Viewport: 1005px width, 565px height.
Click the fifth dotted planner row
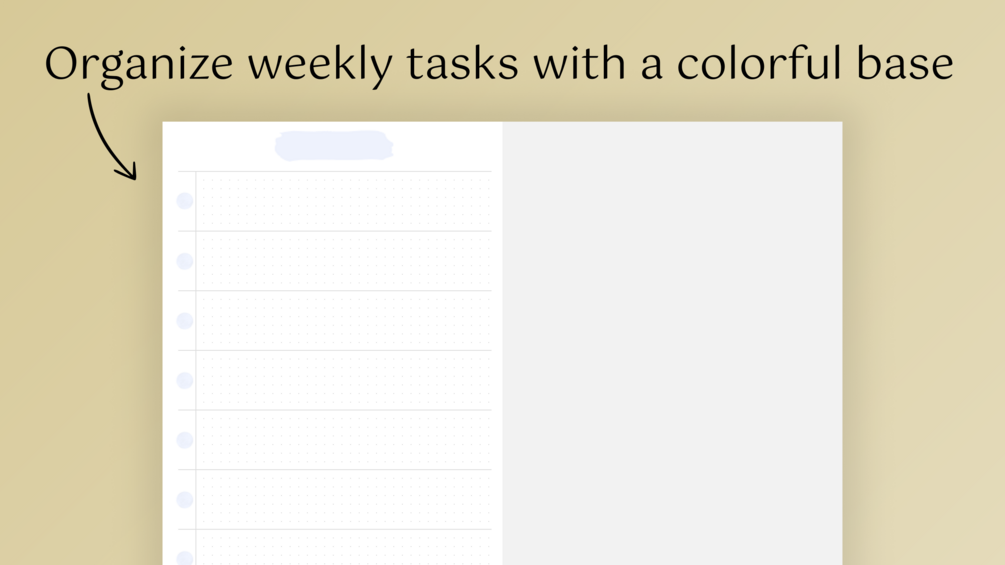344,439
